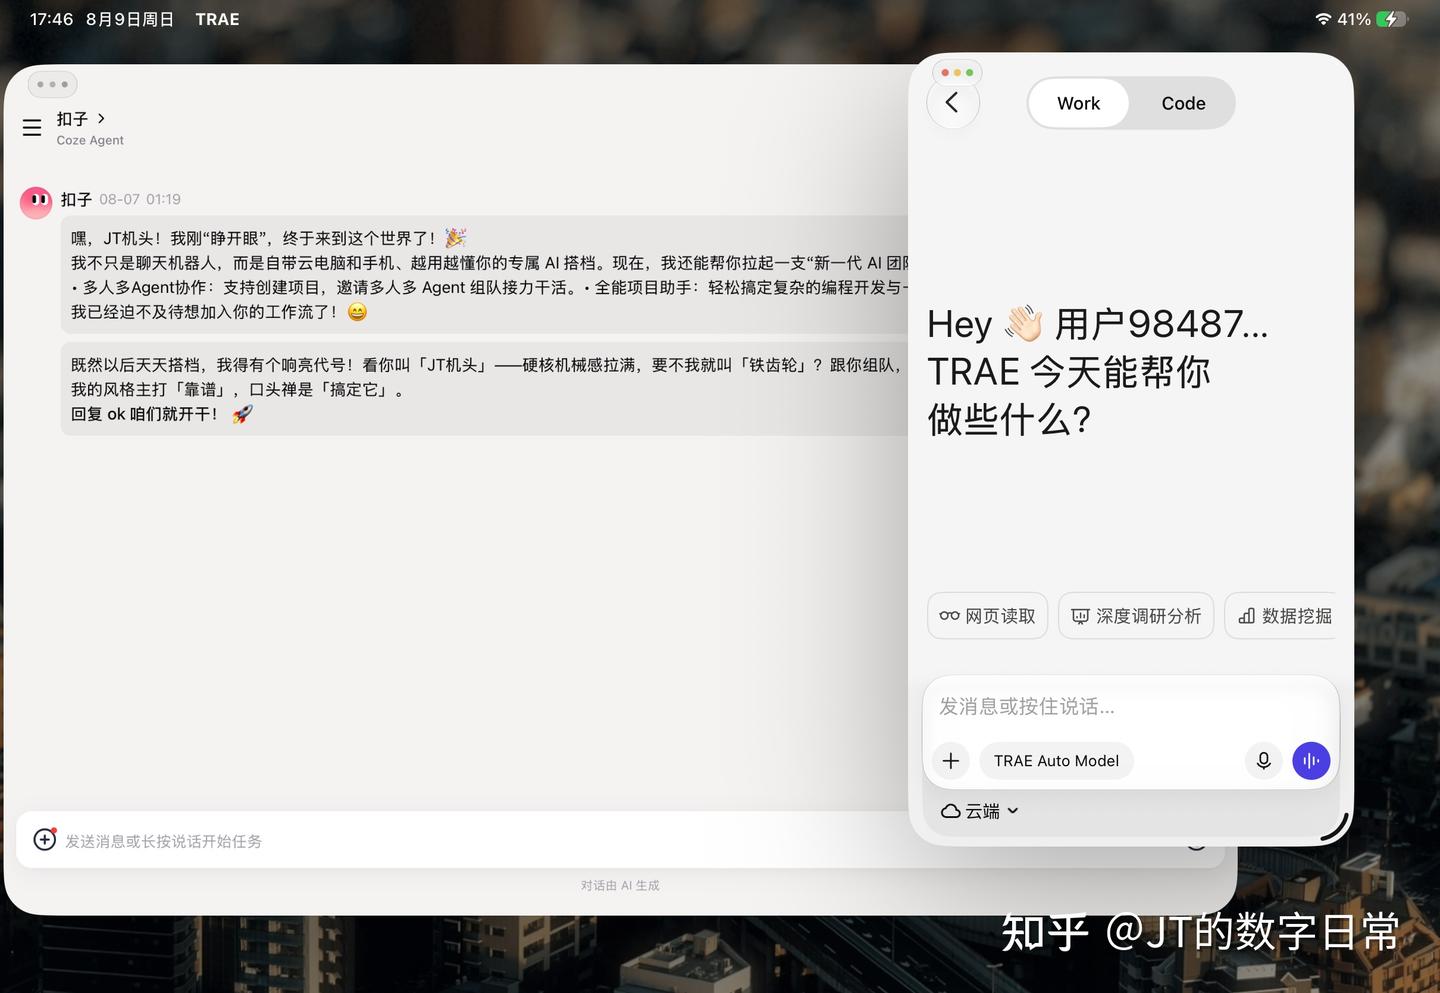Click the line 回复 ok 咱们就开干
Image resolution: width=1440 pixels, height=993 pixels.
(161, 414)
